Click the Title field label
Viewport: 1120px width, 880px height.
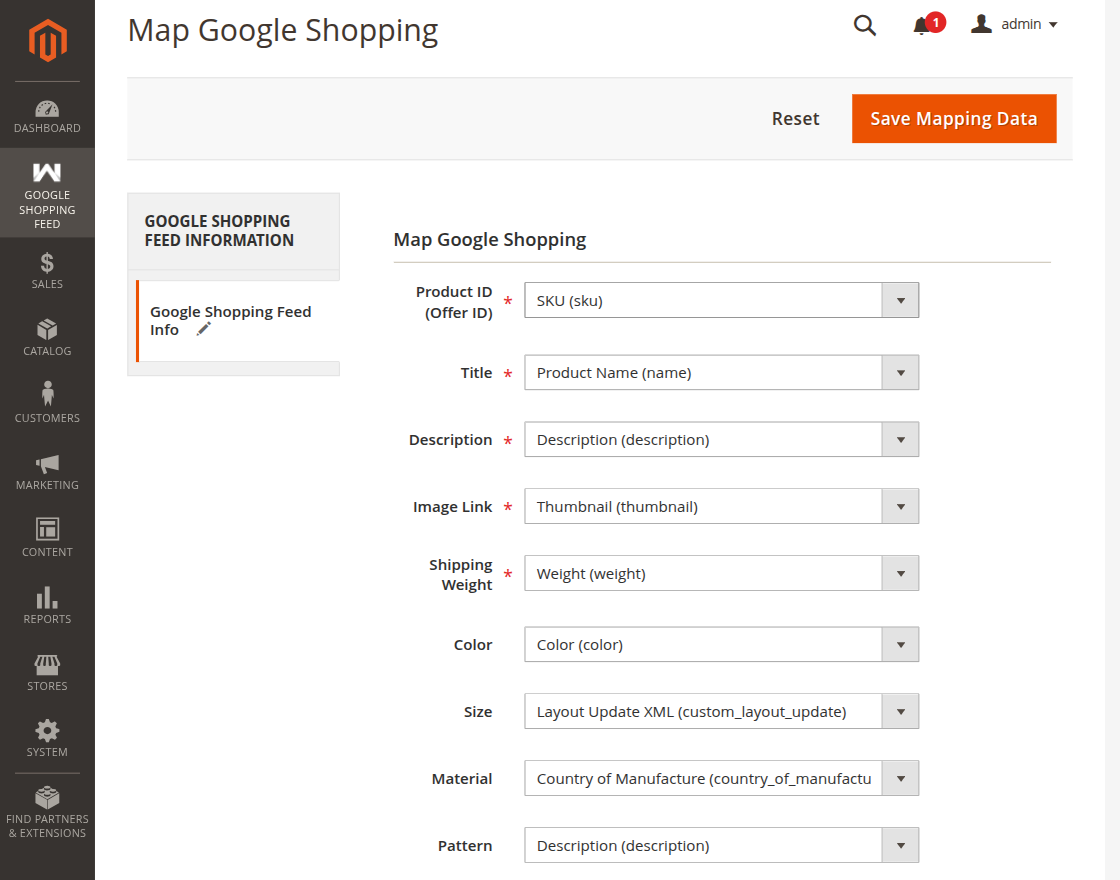coord(476,373)
